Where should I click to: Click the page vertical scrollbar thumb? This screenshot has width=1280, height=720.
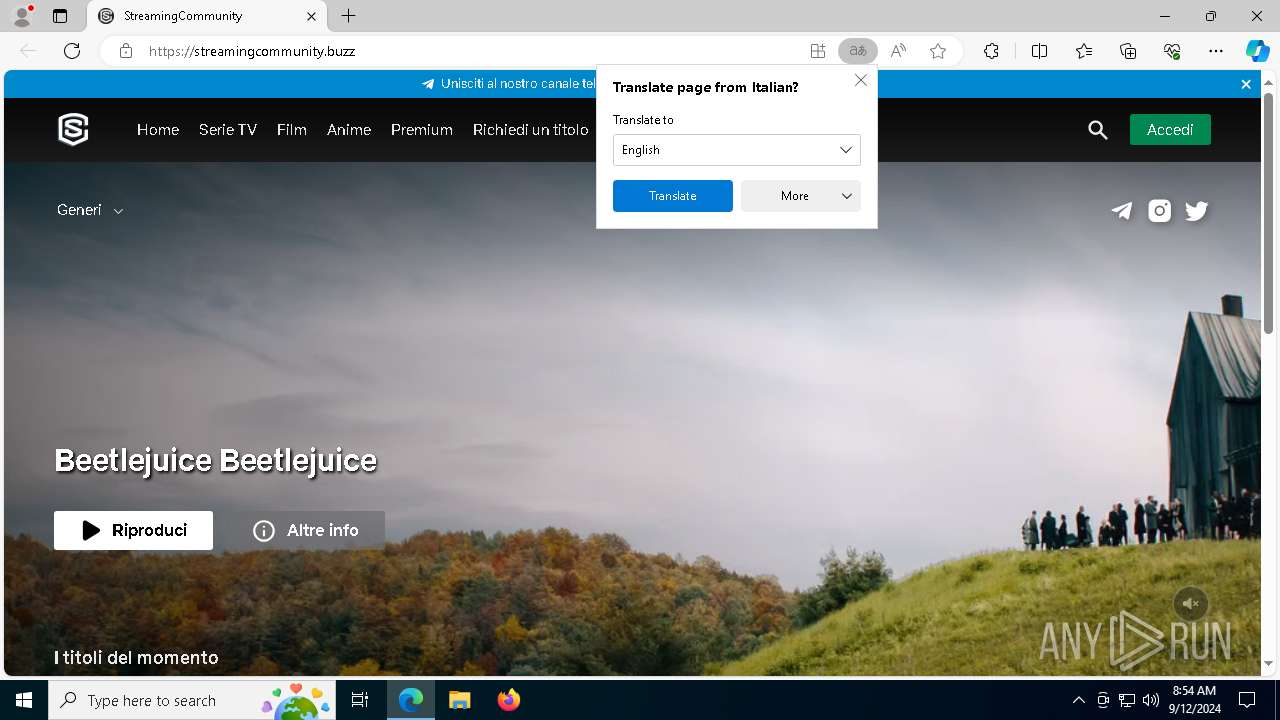click(1269, 214)
